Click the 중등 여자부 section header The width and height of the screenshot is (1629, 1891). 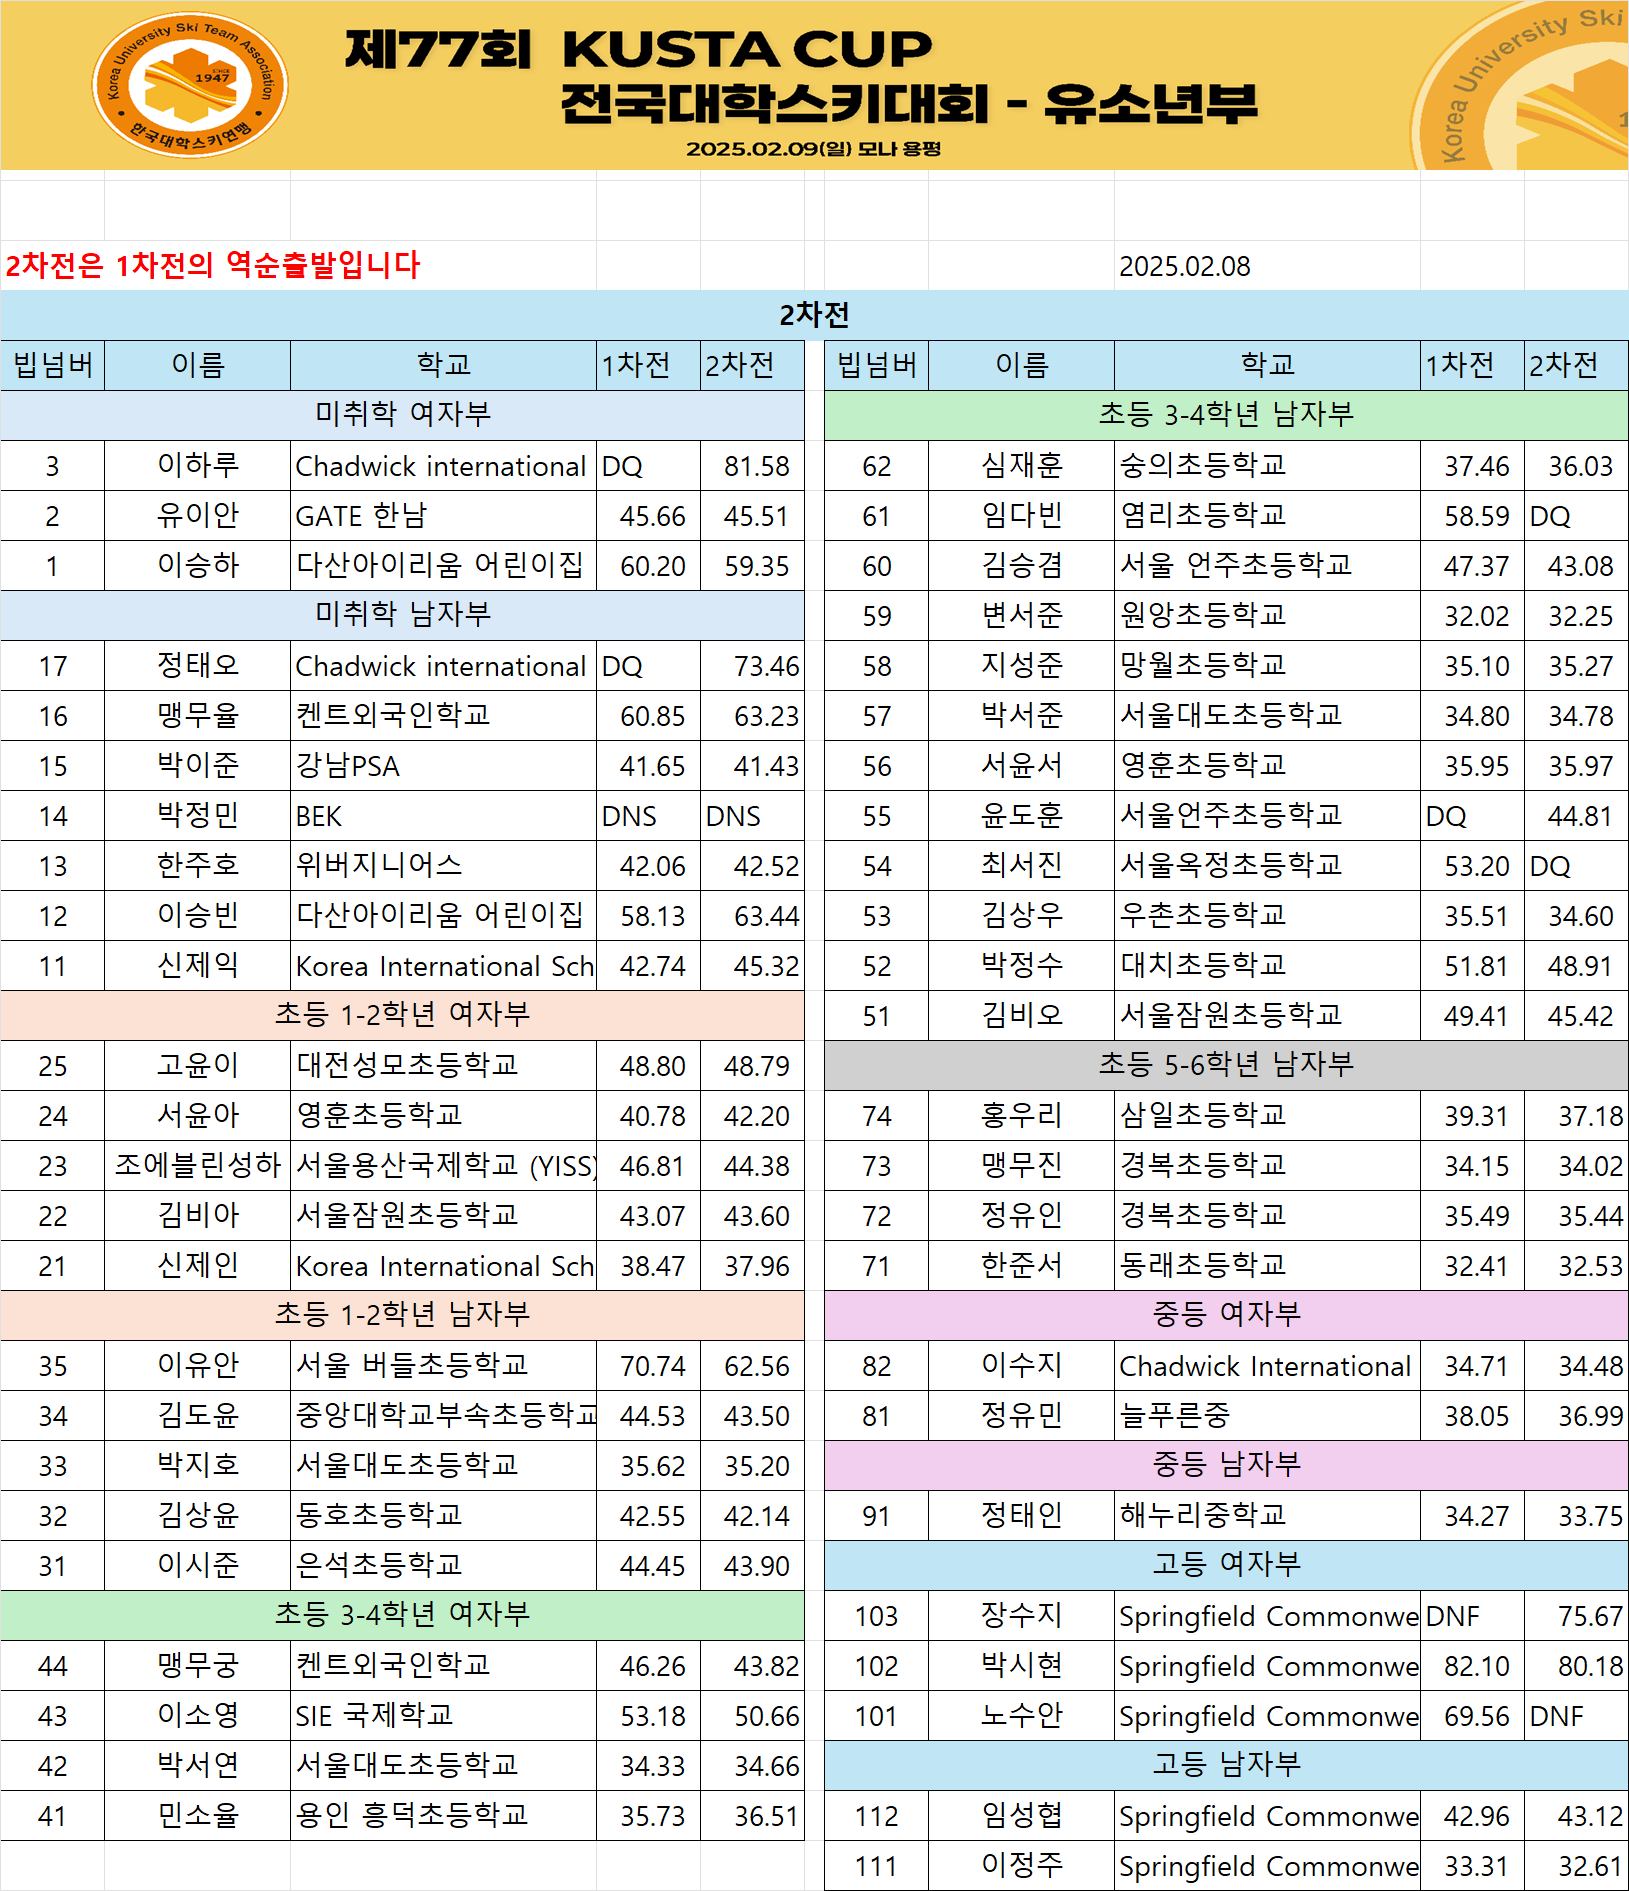click(x=1226, y=1315)
